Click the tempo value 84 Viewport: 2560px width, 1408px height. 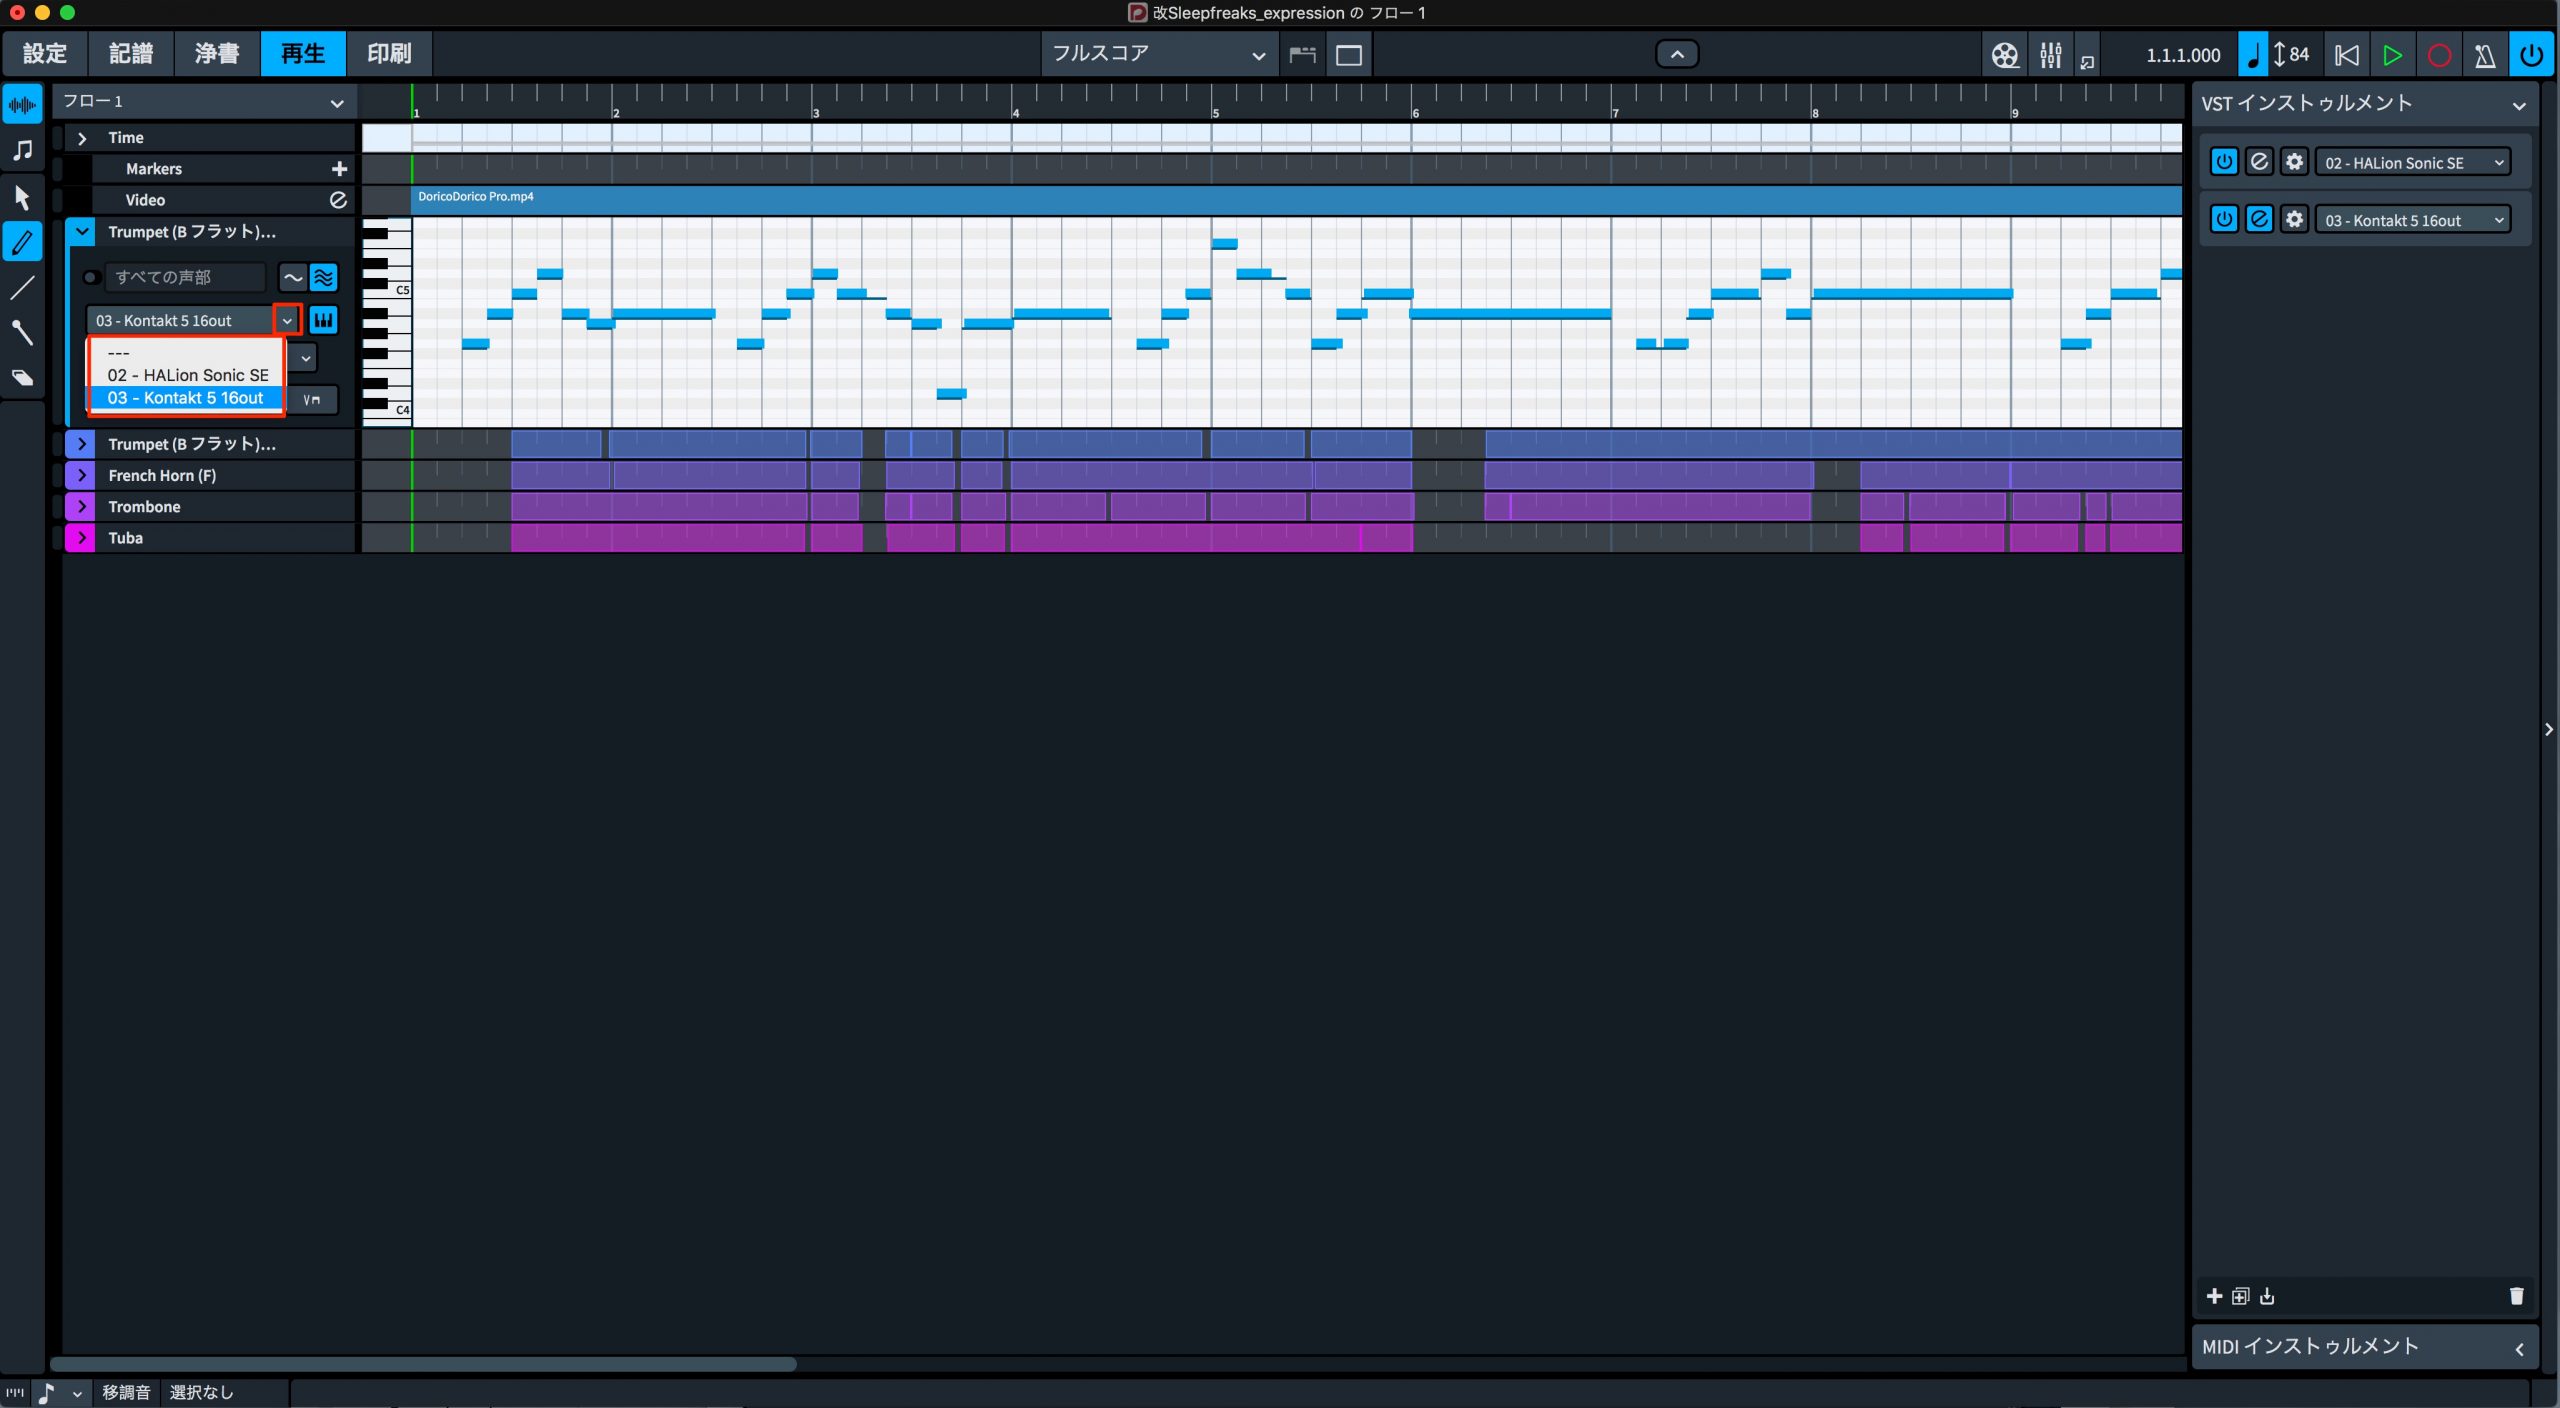(x=2299, y=55)
